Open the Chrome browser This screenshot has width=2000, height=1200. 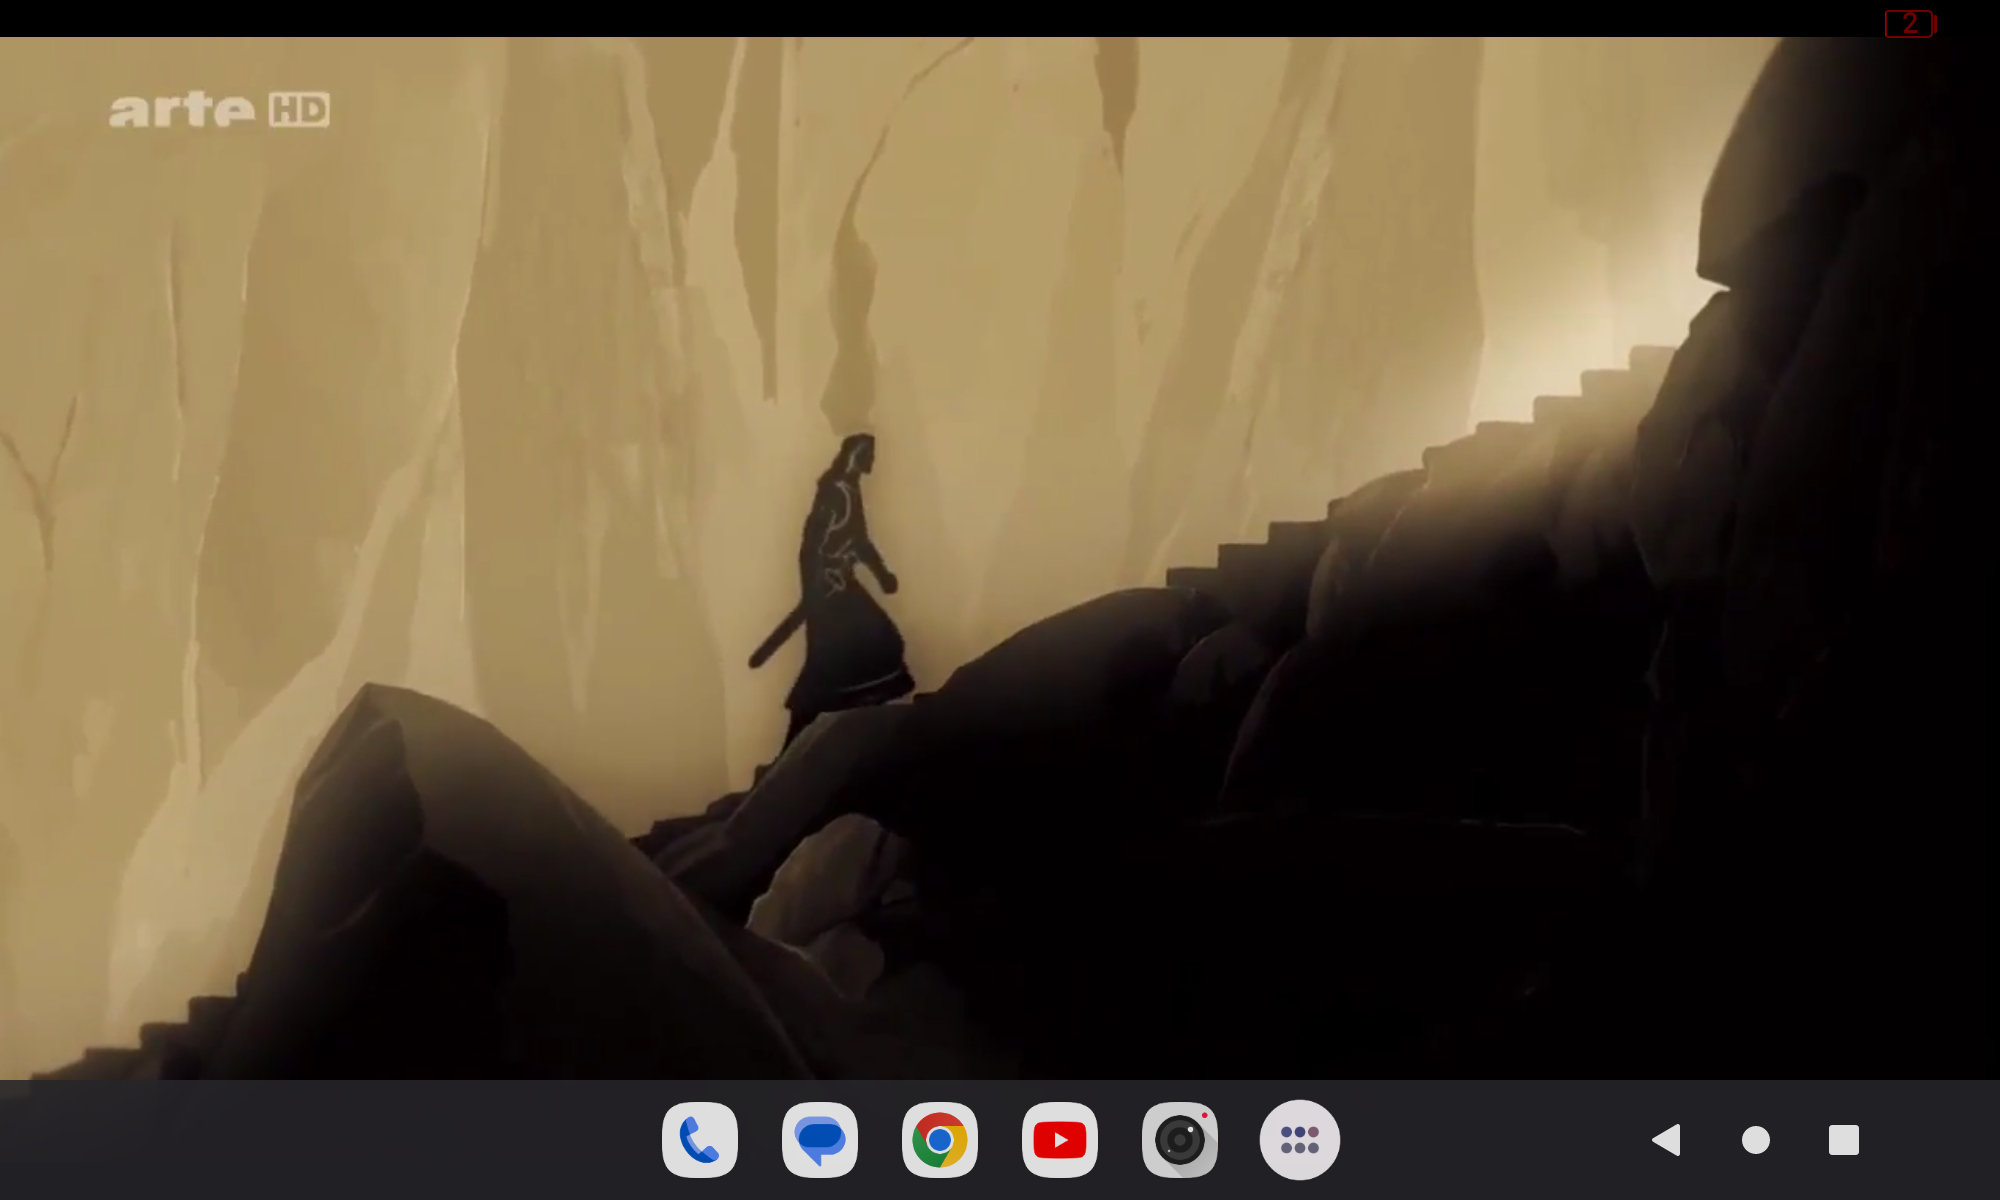[x=940, y=1140]
